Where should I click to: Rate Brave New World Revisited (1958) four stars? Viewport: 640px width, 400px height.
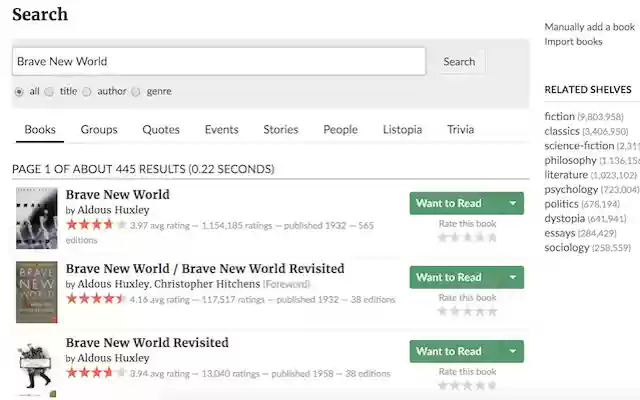pyautogui.click(x=480, y=385)
